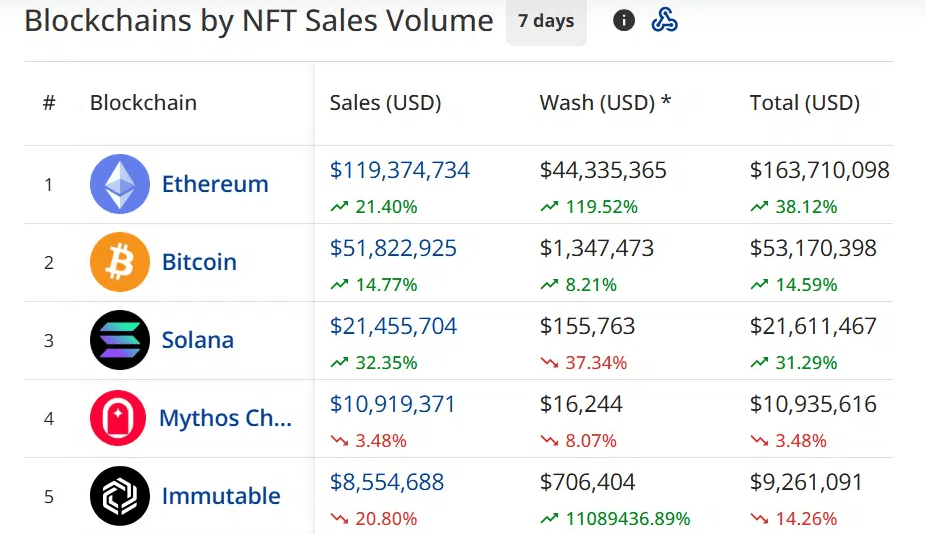
Task: Select Solana total $21,611,467
Action: (x=813, y=326)
